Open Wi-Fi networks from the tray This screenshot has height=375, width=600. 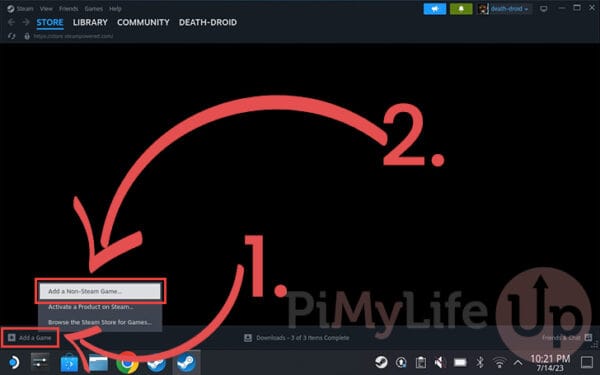[x=499, y=362]
